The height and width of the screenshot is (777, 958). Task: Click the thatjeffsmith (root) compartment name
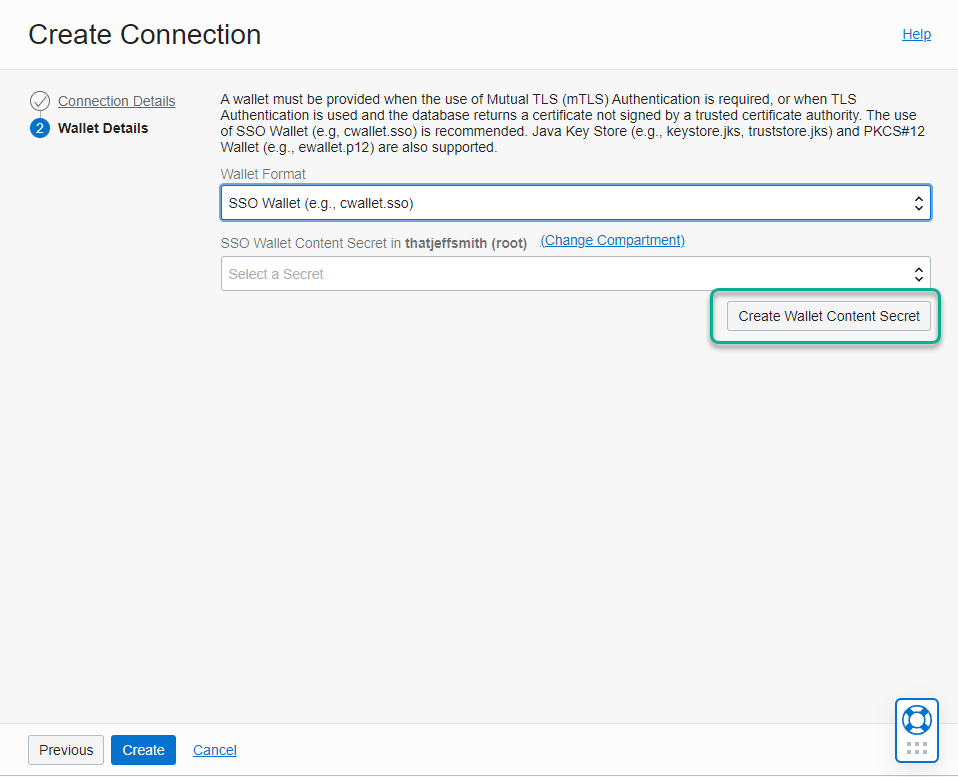pyautogui.click(x=466, y=243)
